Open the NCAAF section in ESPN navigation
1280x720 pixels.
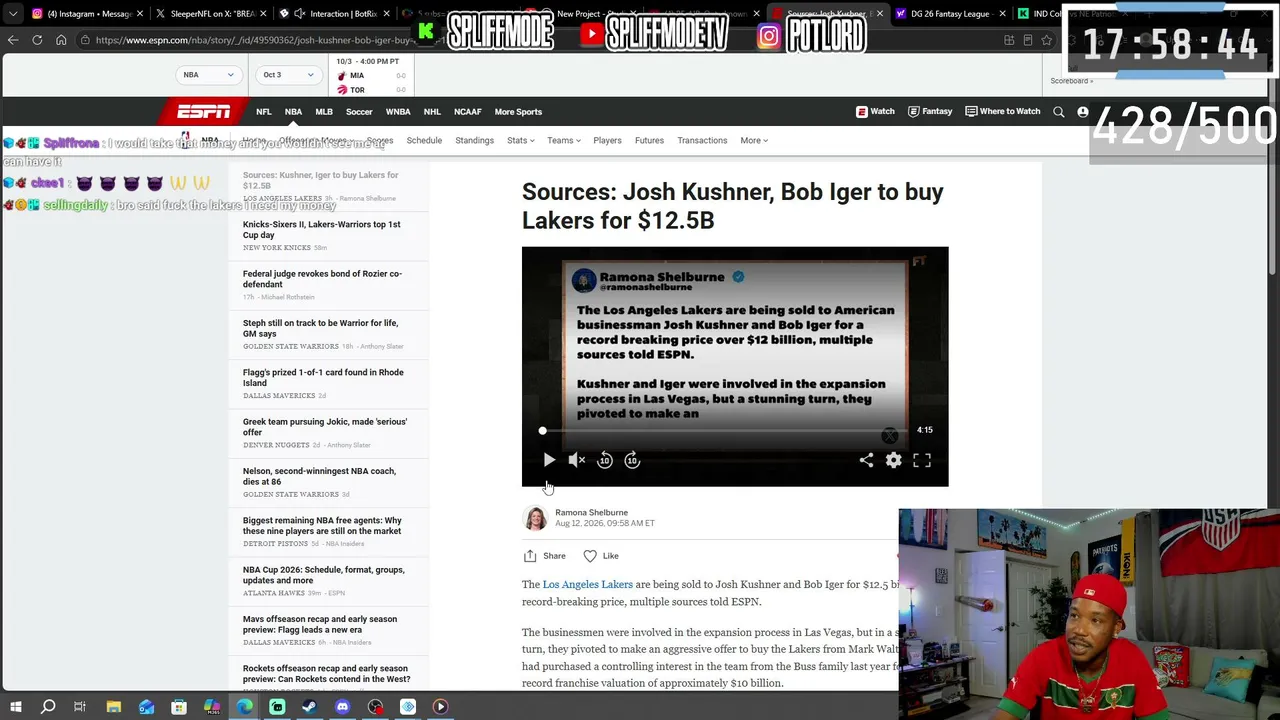coord(468,112)
